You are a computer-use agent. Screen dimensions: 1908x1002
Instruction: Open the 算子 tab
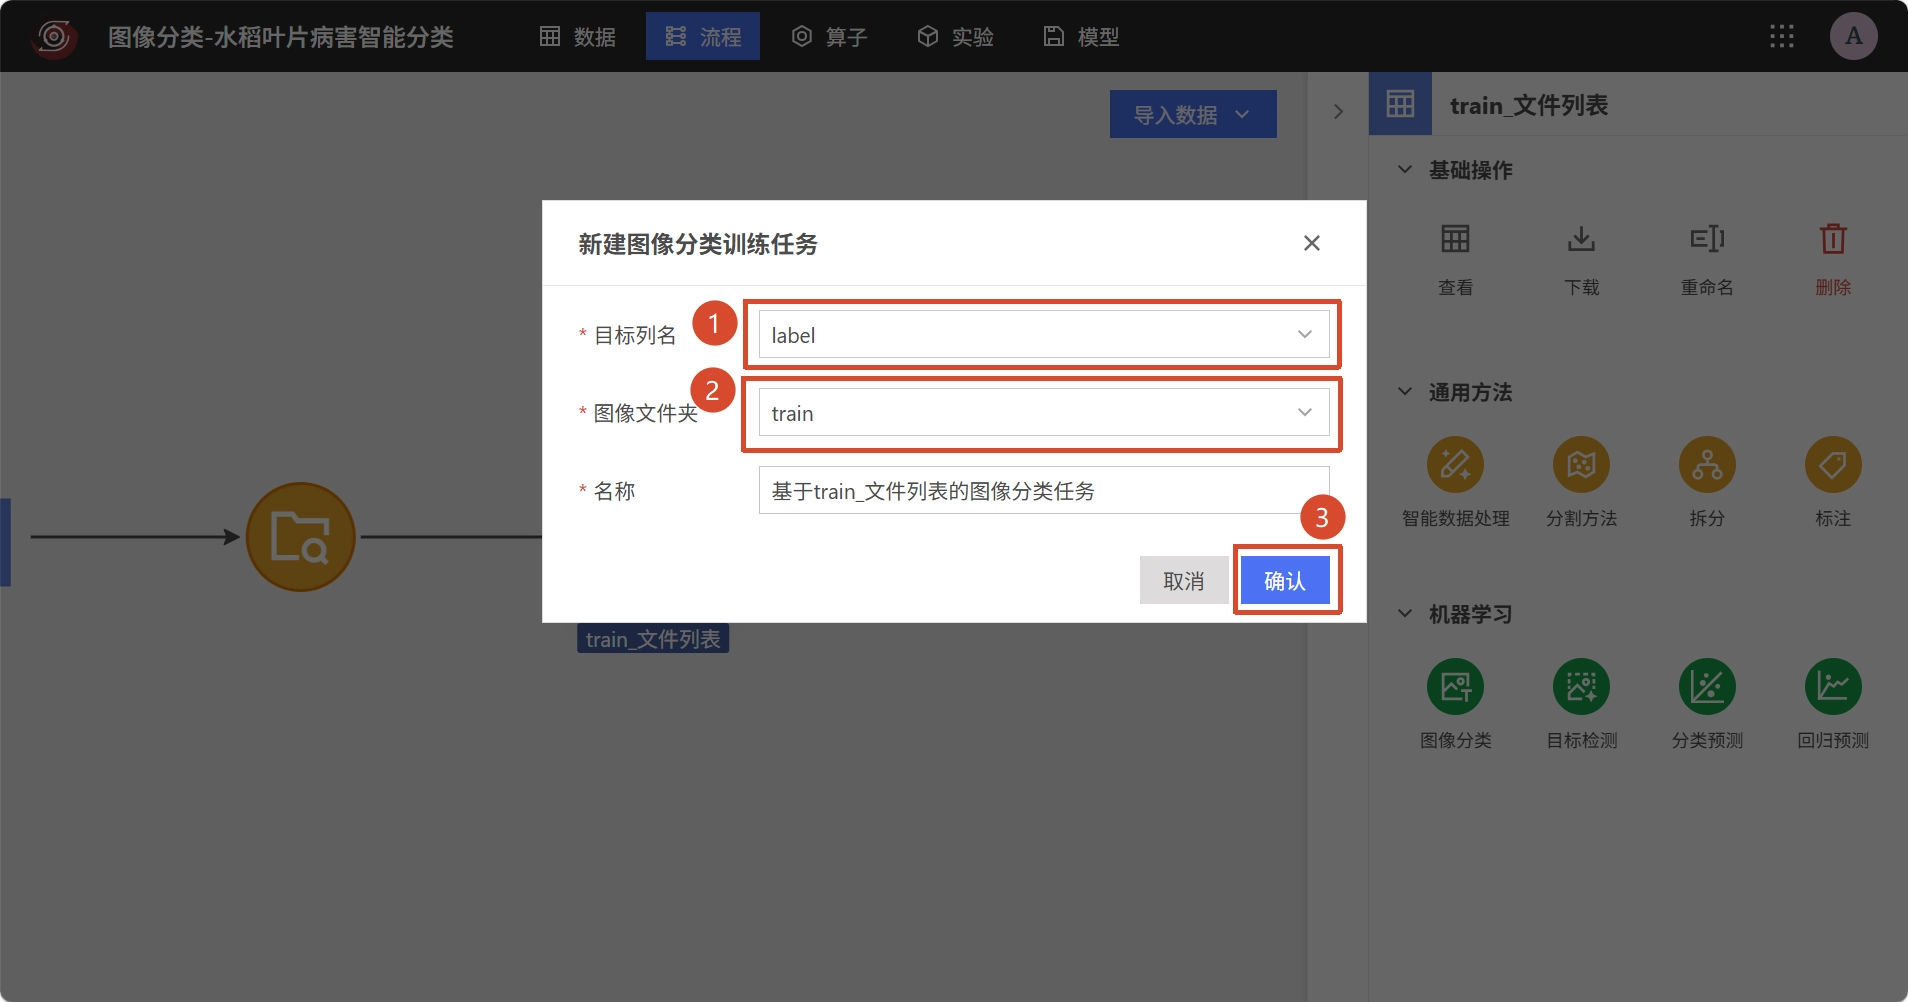830,37
